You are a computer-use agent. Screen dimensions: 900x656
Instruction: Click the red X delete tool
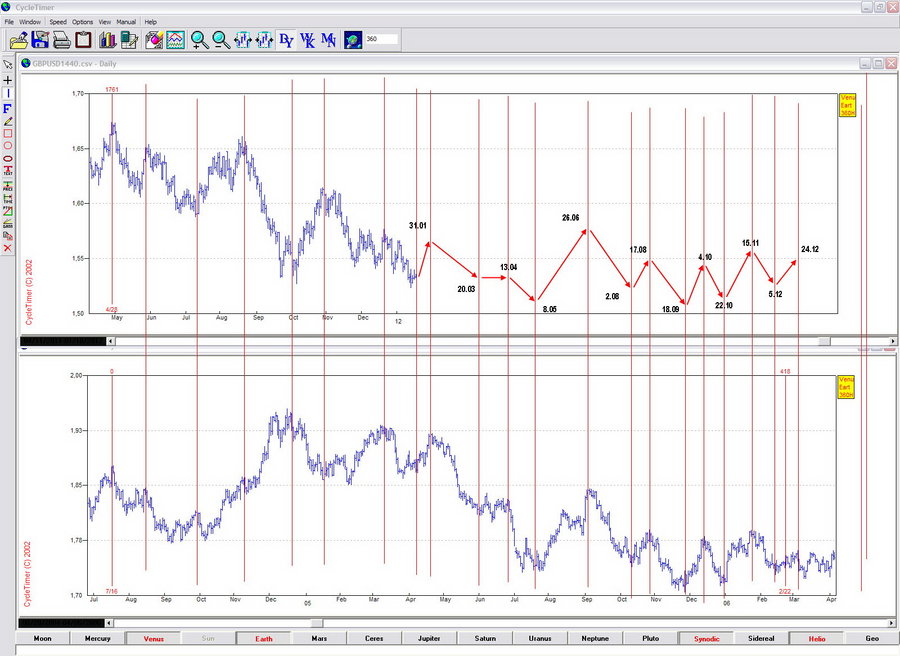click(x=8, y=247)
